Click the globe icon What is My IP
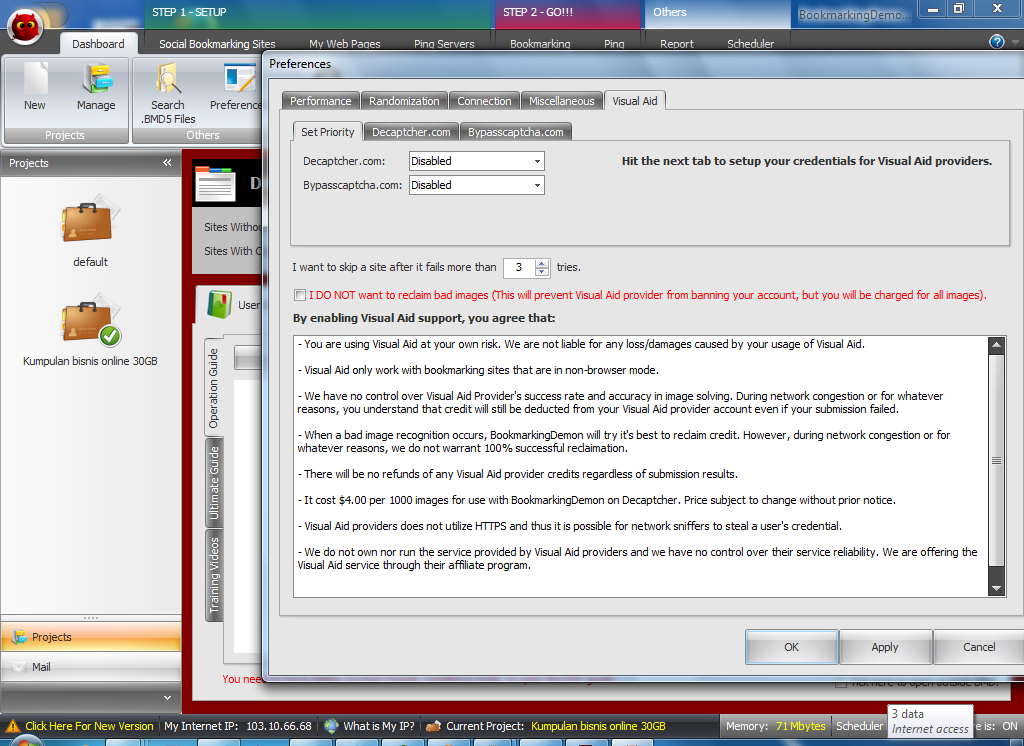 (x=331, y=726)
